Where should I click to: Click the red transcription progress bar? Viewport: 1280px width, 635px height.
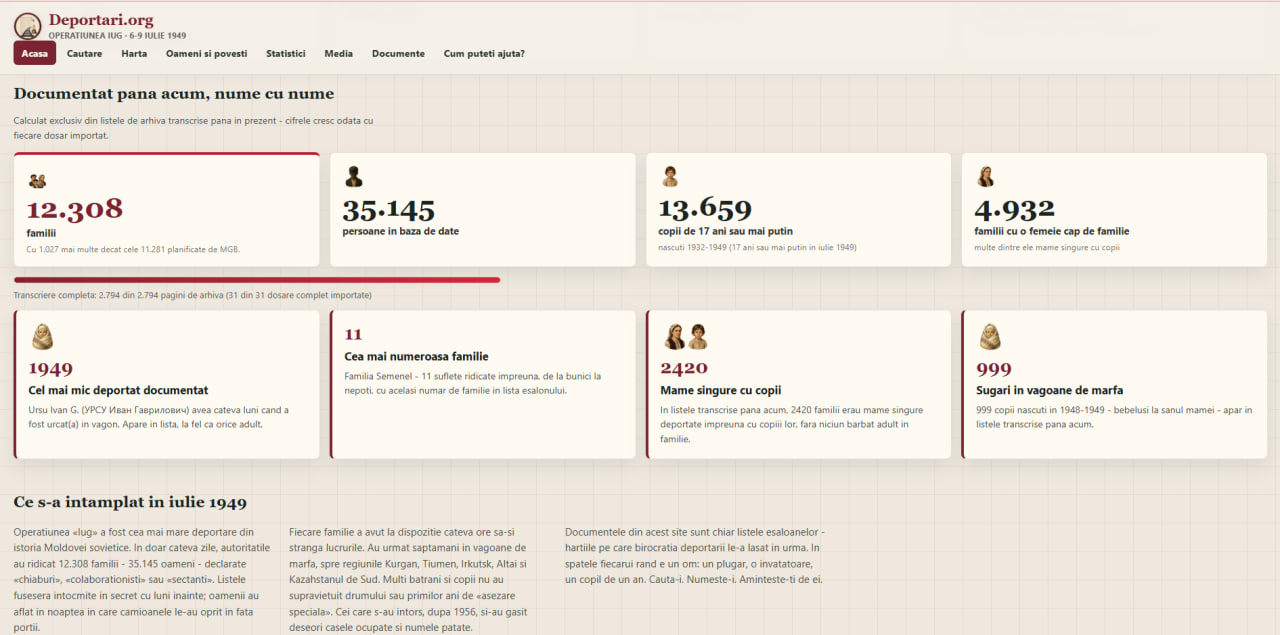[257, 280]
